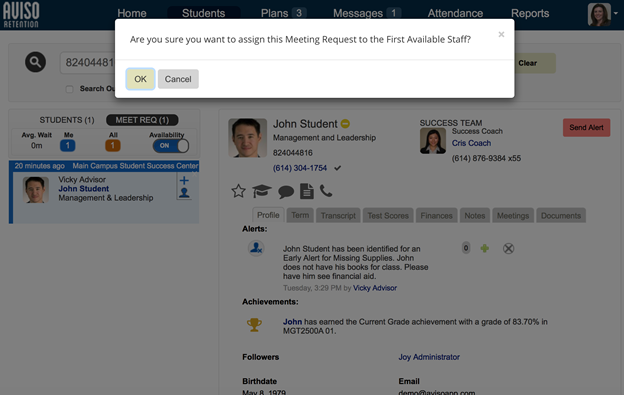Click the telephone call icon

click(x=326, y=191)
